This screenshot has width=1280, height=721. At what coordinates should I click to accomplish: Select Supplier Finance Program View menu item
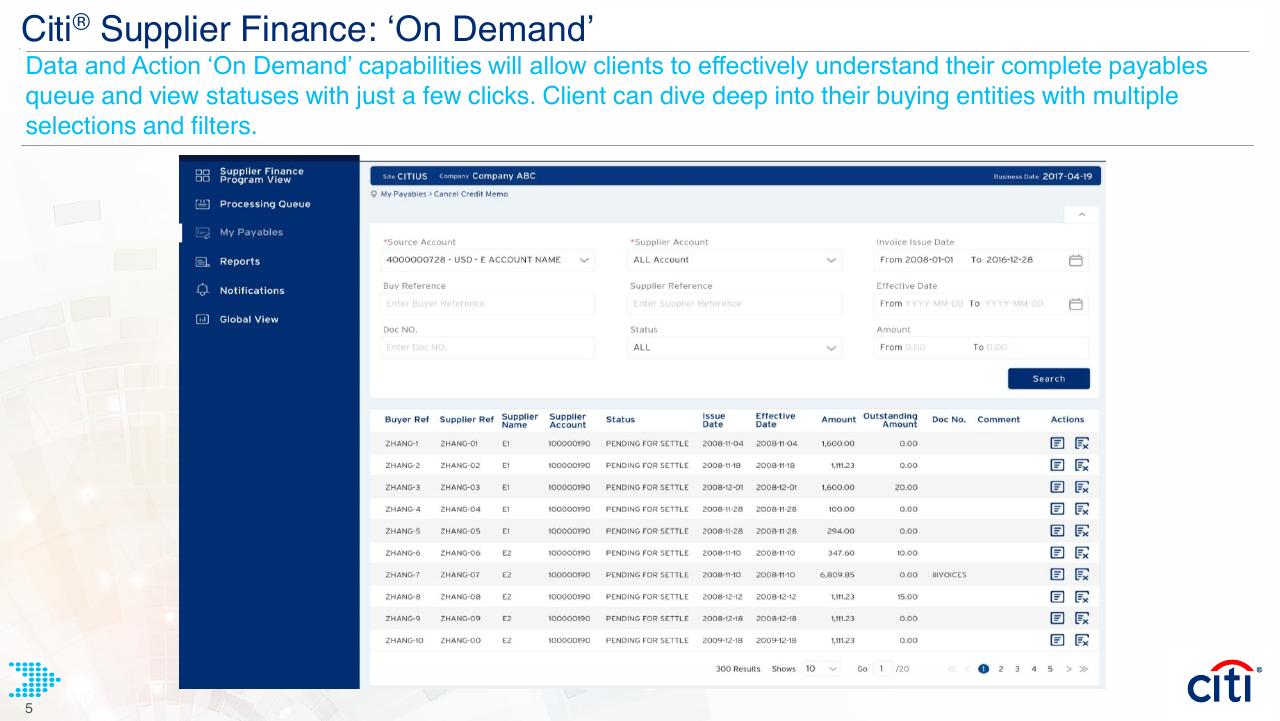[262, 176]
